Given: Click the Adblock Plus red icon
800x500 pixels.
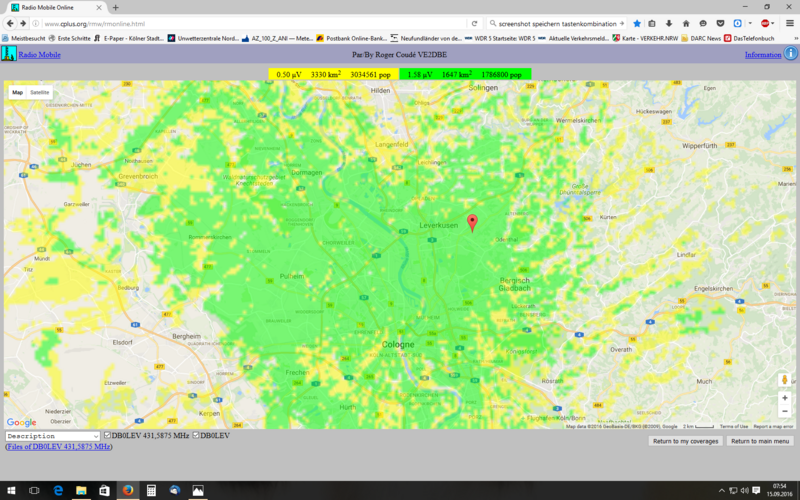Looking at the screenshot, I should (765, 23).
